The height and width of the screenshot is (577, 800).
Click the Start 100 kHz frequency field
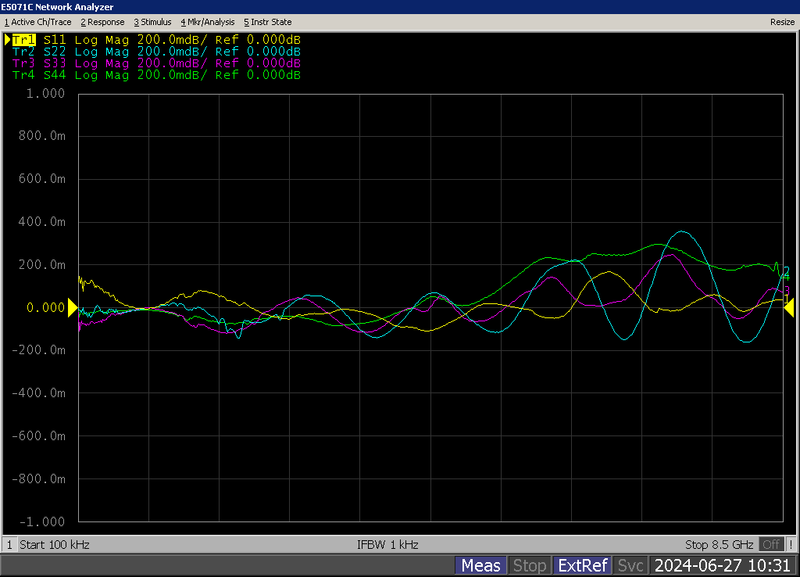(54, 545)
